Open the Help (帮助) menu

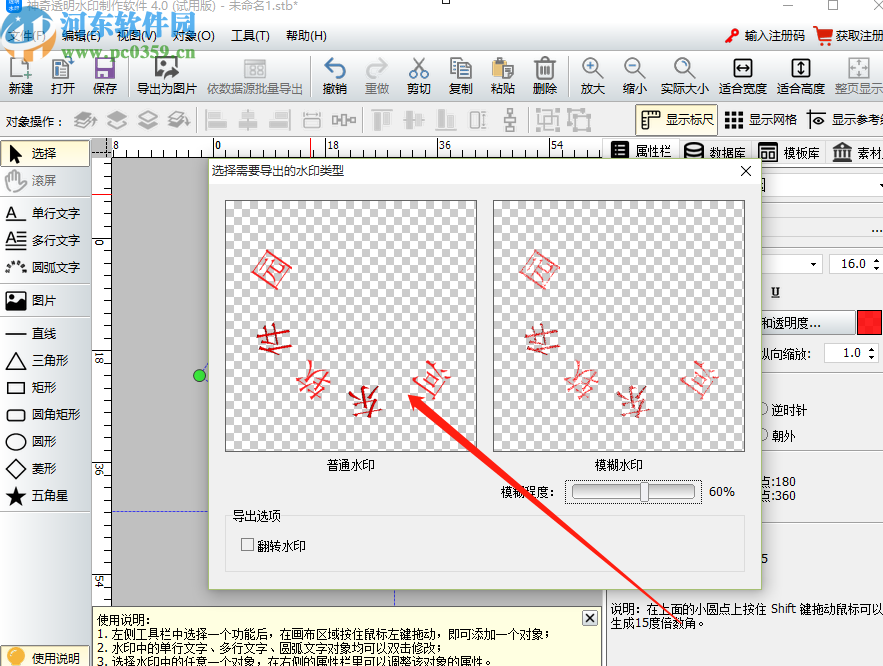(306, 35)
